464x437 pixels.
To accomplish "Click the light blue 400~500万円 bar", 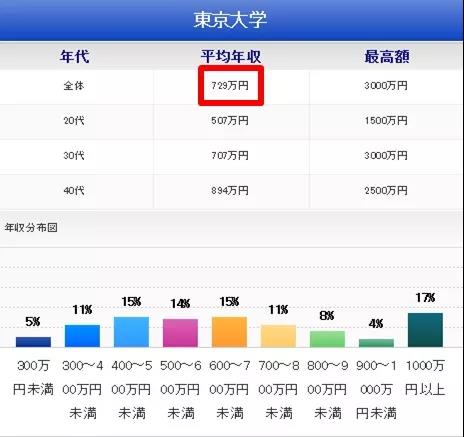I will [x=131, y=332].
